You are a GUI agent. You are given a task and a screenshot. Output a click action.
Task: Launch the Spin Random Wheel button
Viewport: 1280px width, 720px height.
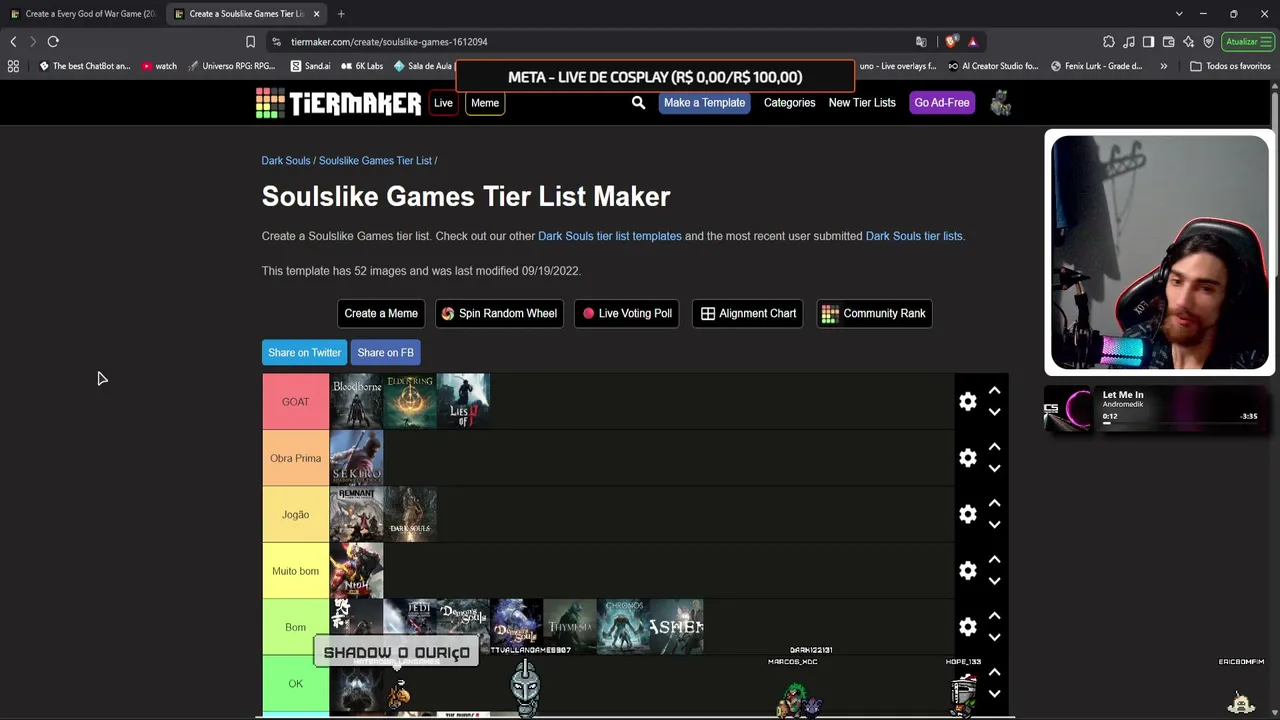point(499,313)
